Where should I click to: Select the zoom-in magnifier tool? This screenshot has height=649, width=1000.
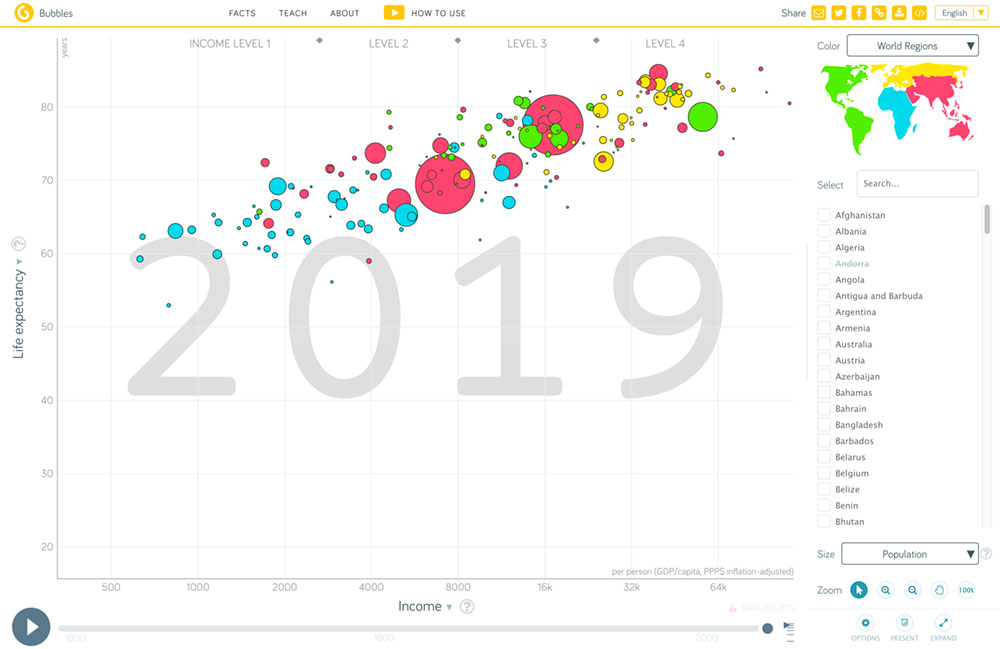tap(889, 590)
